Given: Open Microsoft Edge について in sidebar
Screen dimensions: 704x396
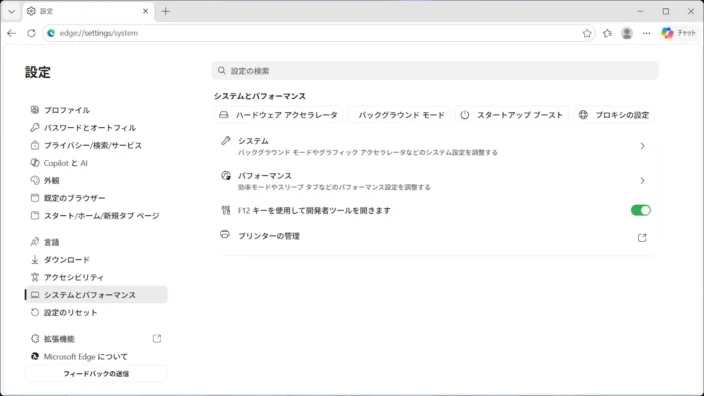Looking at the screenshot, I should (x=96, y=356).
